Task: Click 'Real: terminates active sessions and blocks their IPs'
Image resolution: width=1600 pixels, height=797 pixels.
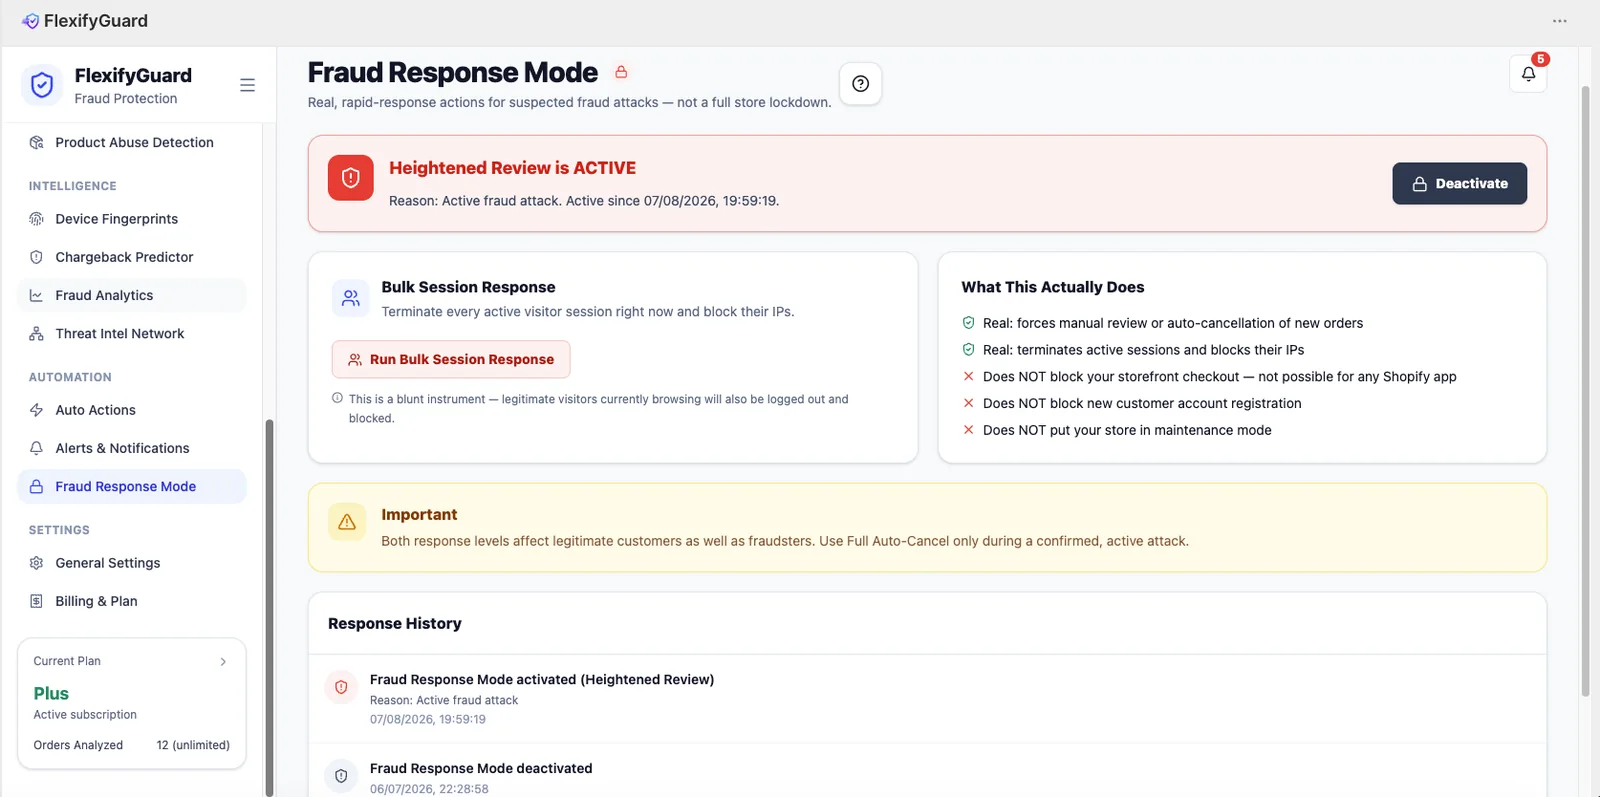Action: point(1143,350)
